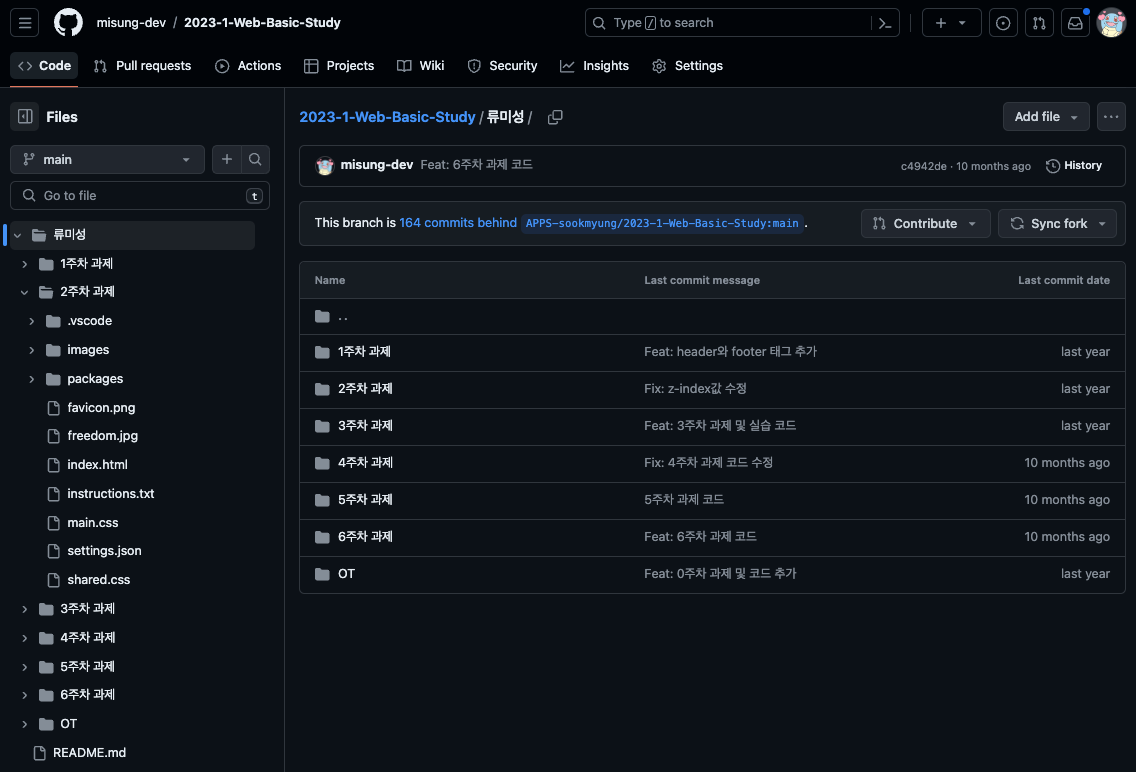This screenshot has width=1136, height=772.
Task: Expand the Add file dropdown
Action: 1045,117
